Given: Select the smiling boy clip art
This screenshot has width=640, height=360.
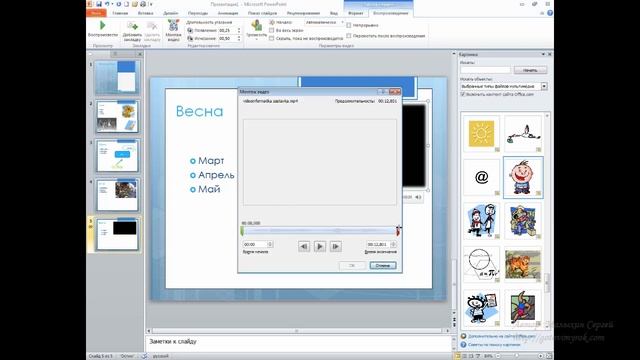Looking at the screenshot, I should (523, 178).
